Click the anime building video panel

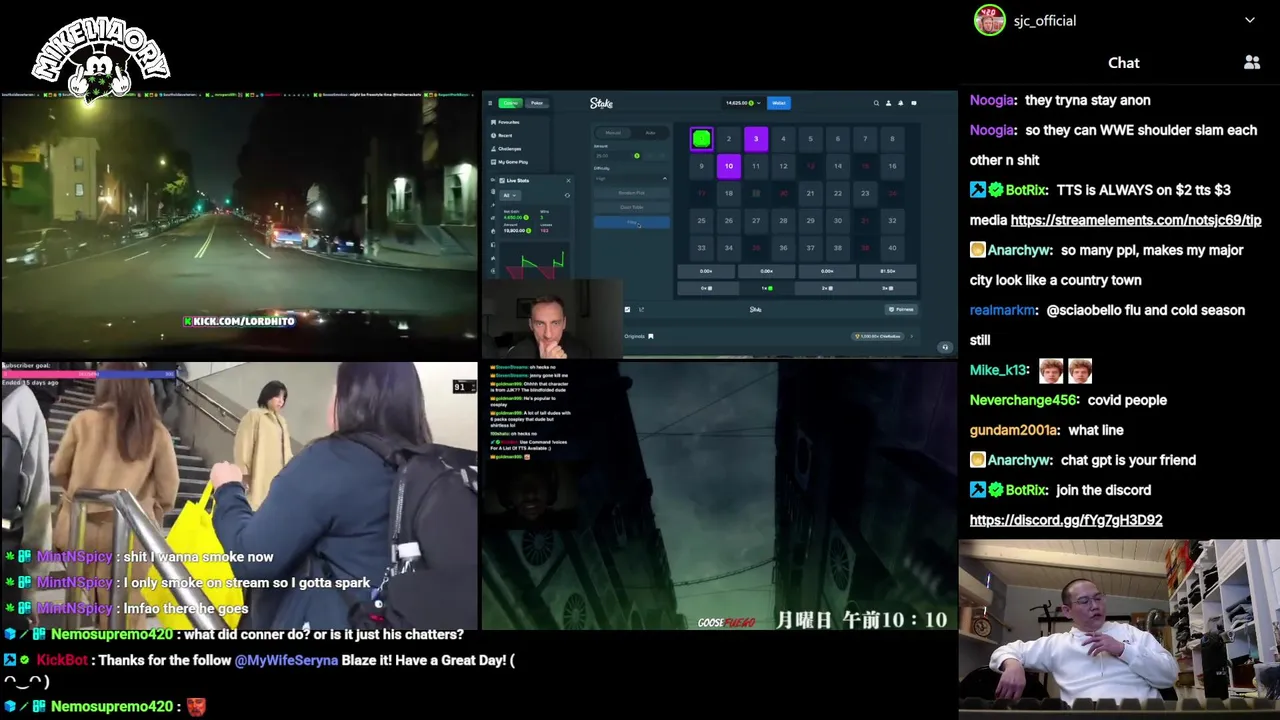coord(720,496)
